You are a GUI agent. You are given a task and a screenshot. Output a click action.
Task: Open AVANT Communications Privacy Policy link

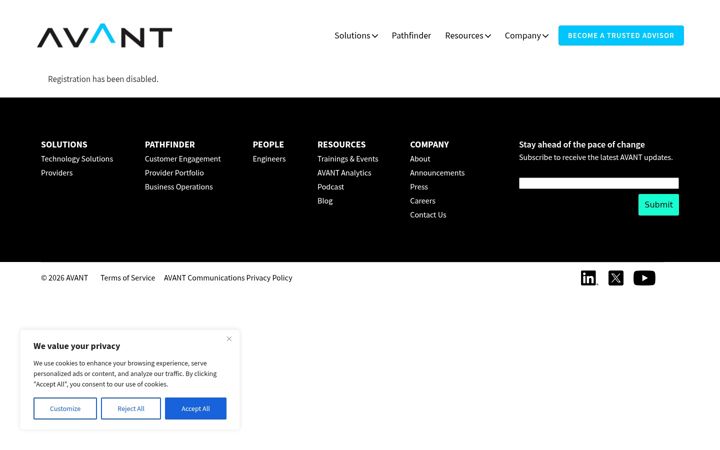tap(228, 278)
